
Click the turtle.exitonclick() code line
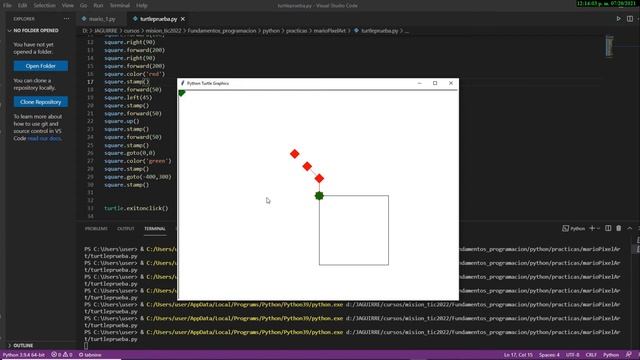point(136,208)
